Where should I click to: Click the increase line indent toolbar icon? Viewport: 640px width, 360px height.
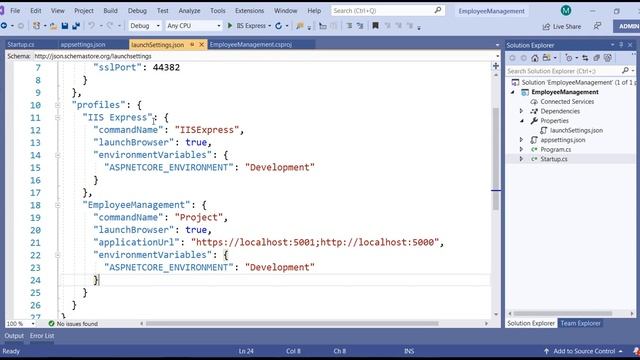pyautogui.click(x=360, y=26)
